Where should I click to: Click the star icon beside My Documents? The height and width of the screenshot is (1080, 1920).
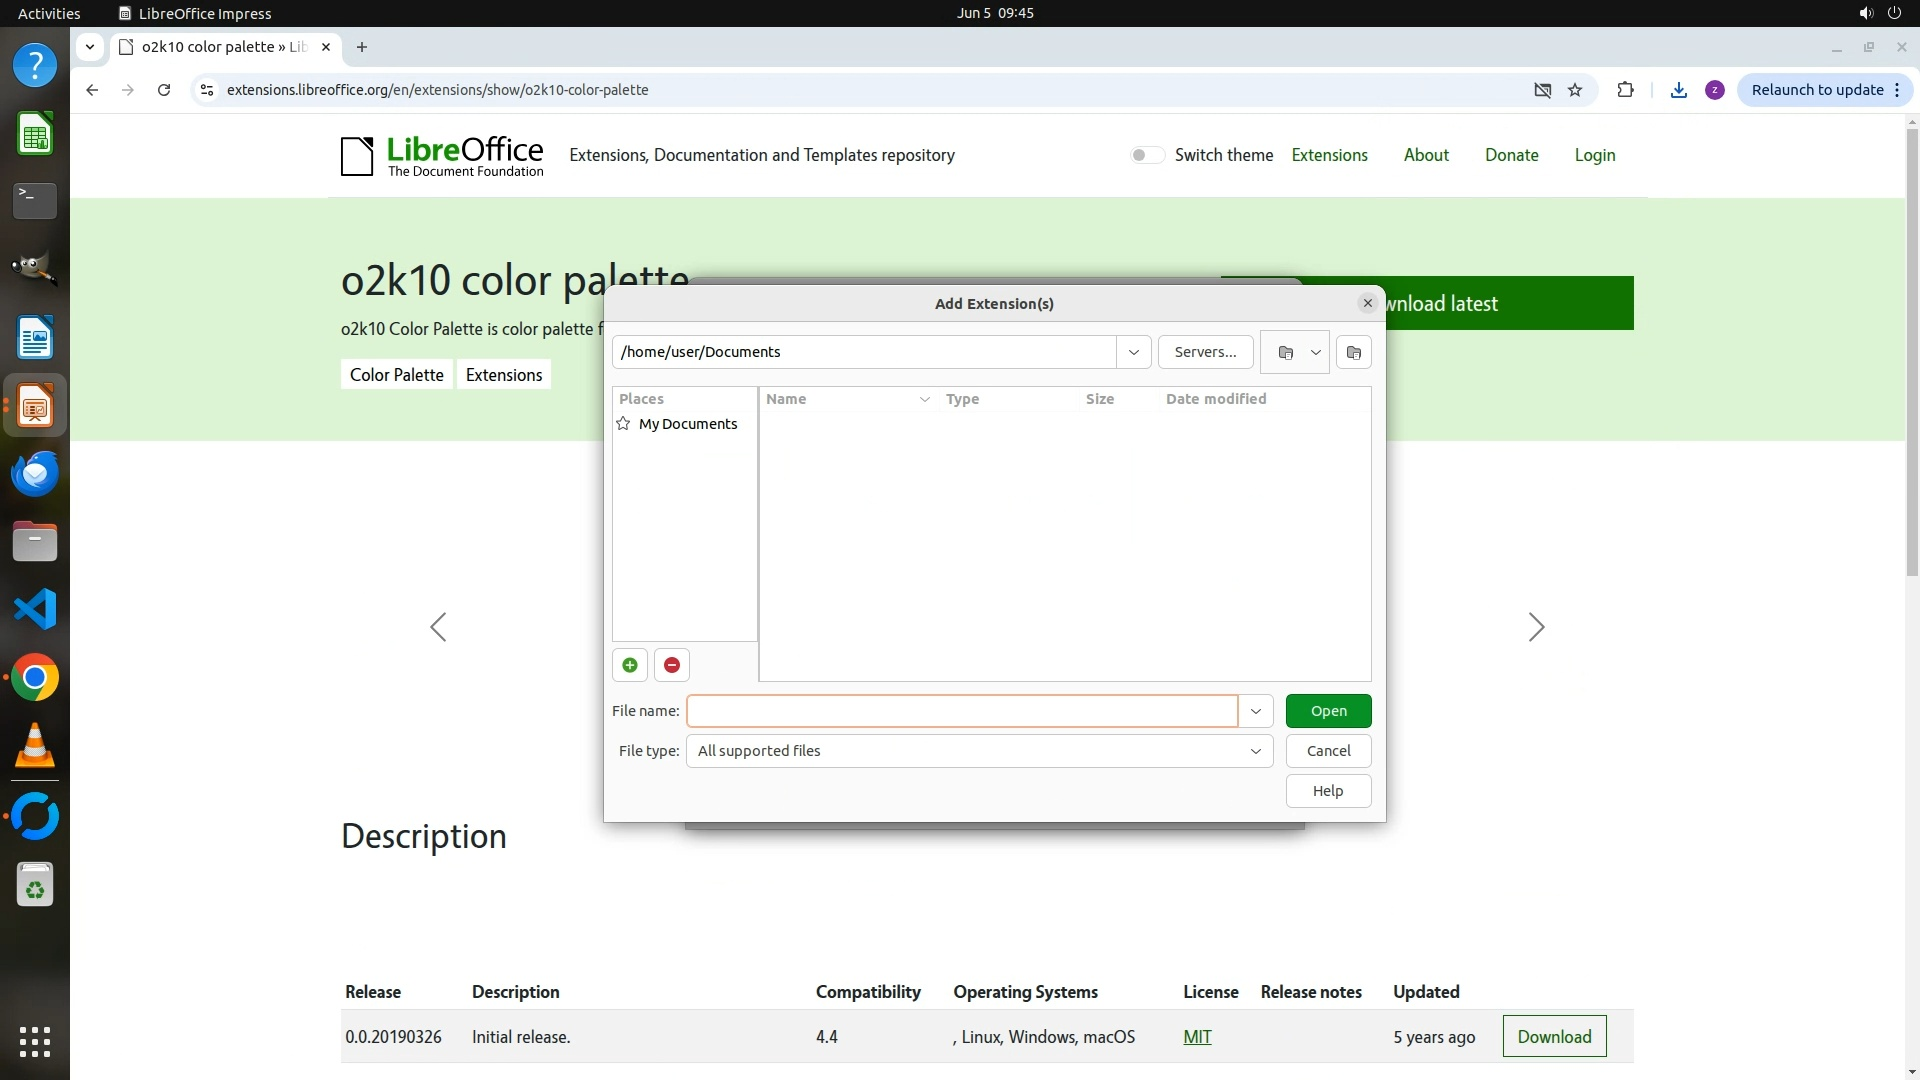click(x=623, y=424)
